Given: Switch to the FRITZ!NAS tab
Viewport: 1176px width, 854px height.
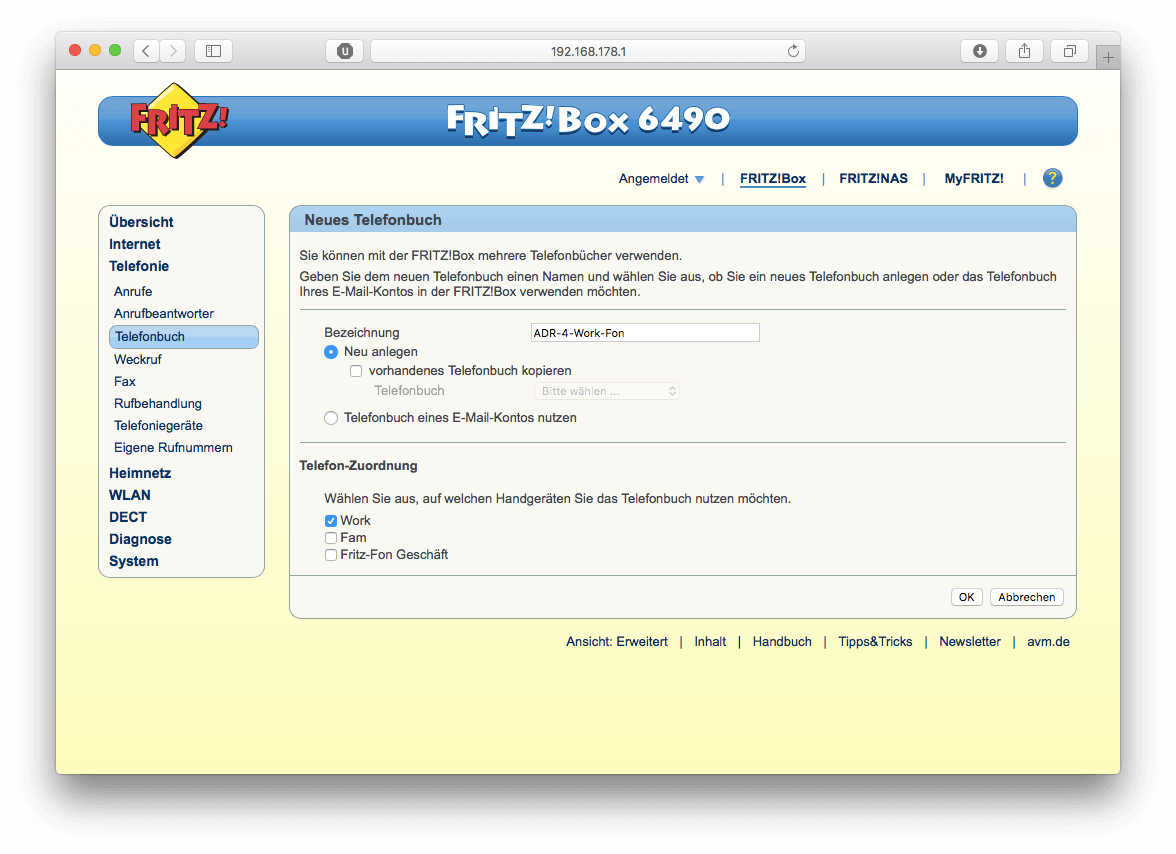Looking at the screenshot, I should 873,179.
